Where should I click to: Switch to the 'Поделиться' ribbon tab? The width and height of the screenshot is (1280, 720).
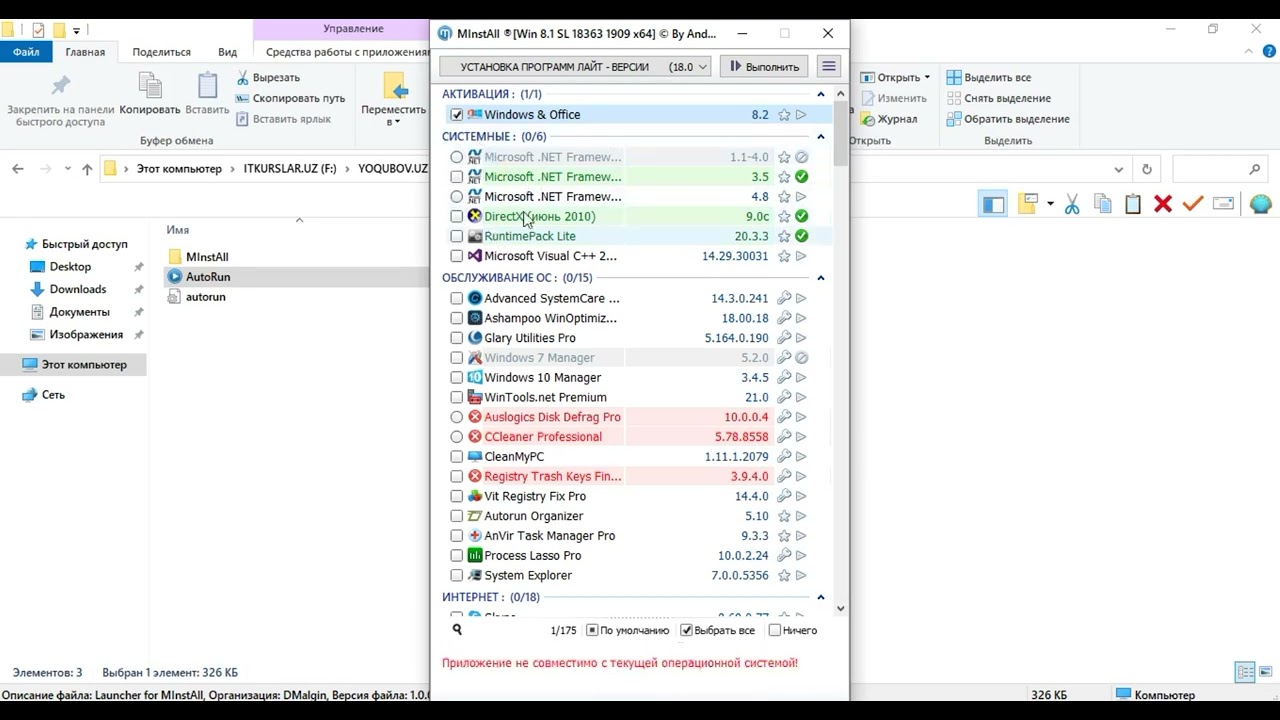161,52
